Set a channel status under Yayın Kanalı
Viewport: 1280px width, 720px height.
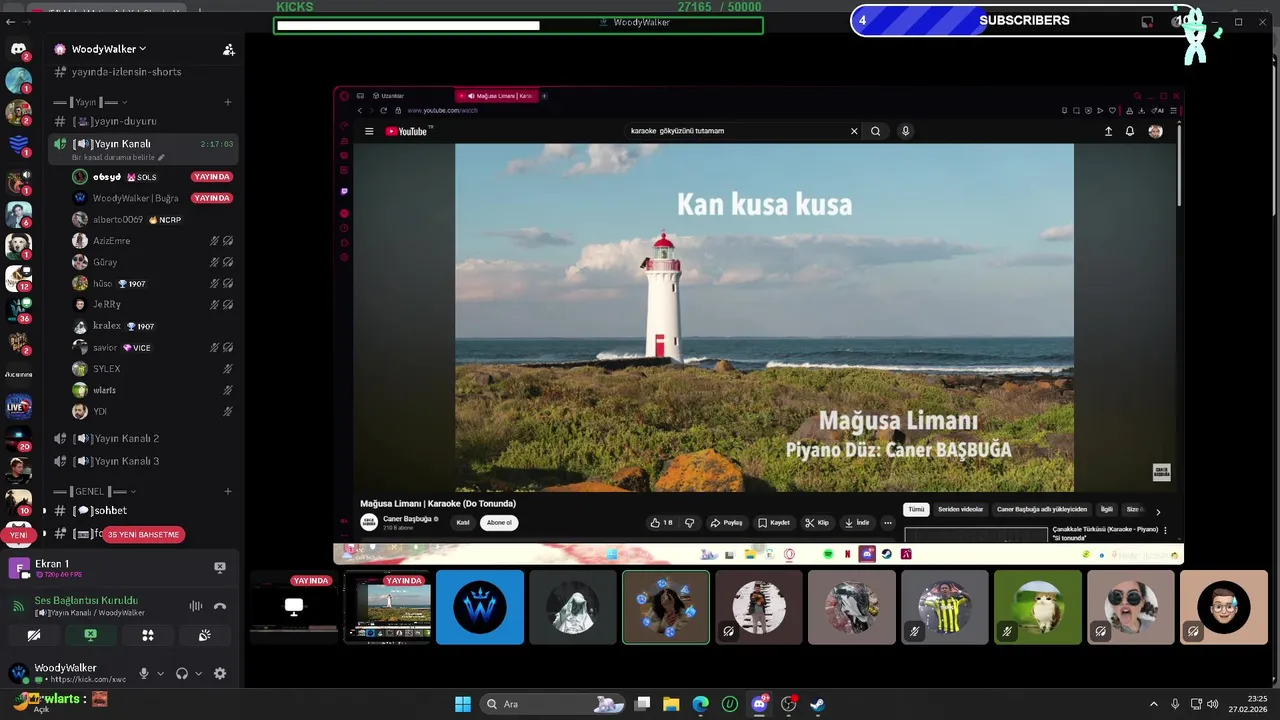[118, 158]
